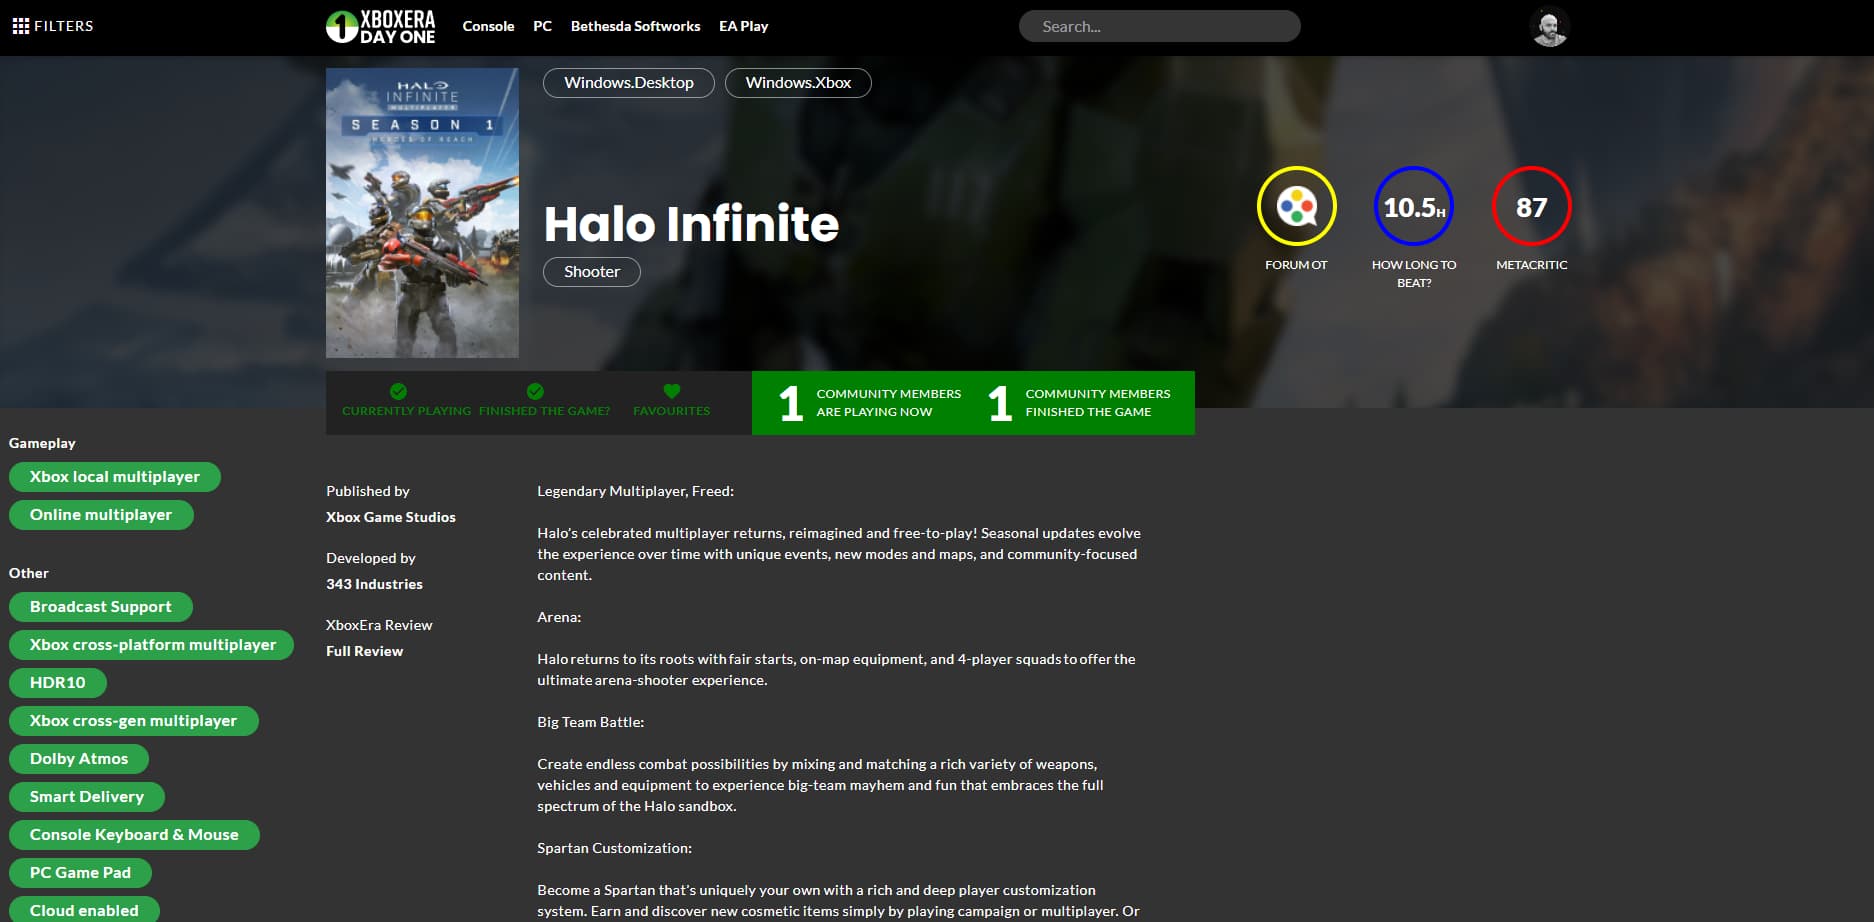The height and width of the screenshot is (922, 1874).
Task: Open the Full Review link
Action: [x=364, y=651]
